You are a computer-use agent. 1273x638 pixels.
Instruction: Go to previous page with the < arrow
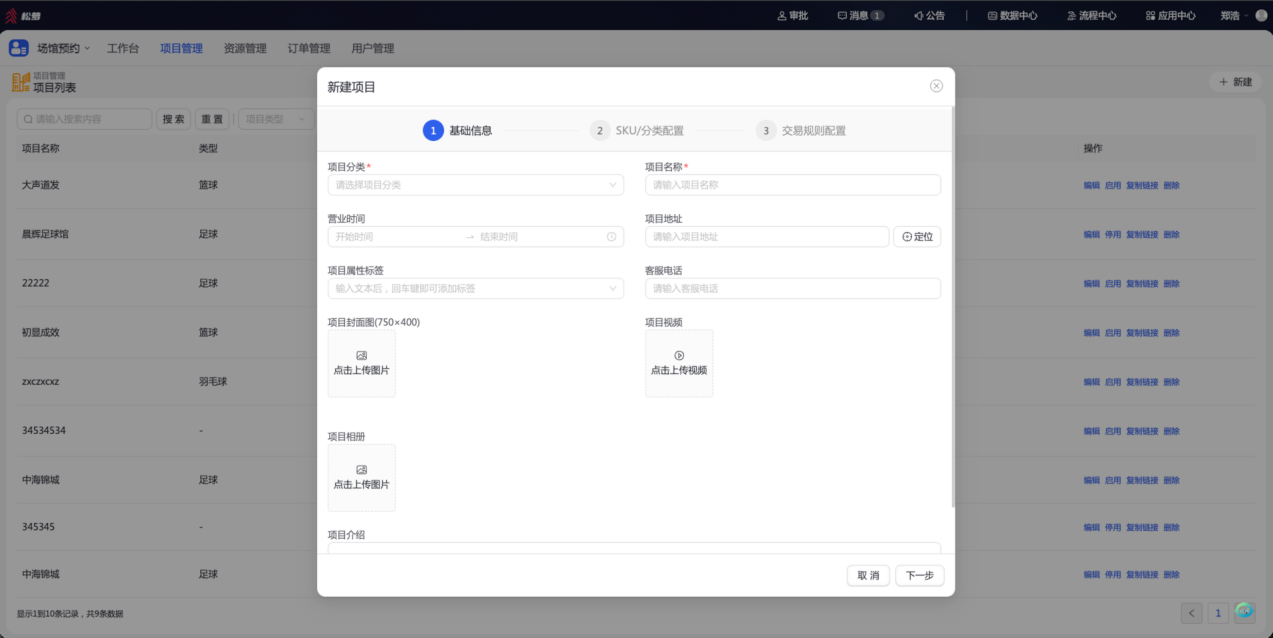pos(1191,613)
